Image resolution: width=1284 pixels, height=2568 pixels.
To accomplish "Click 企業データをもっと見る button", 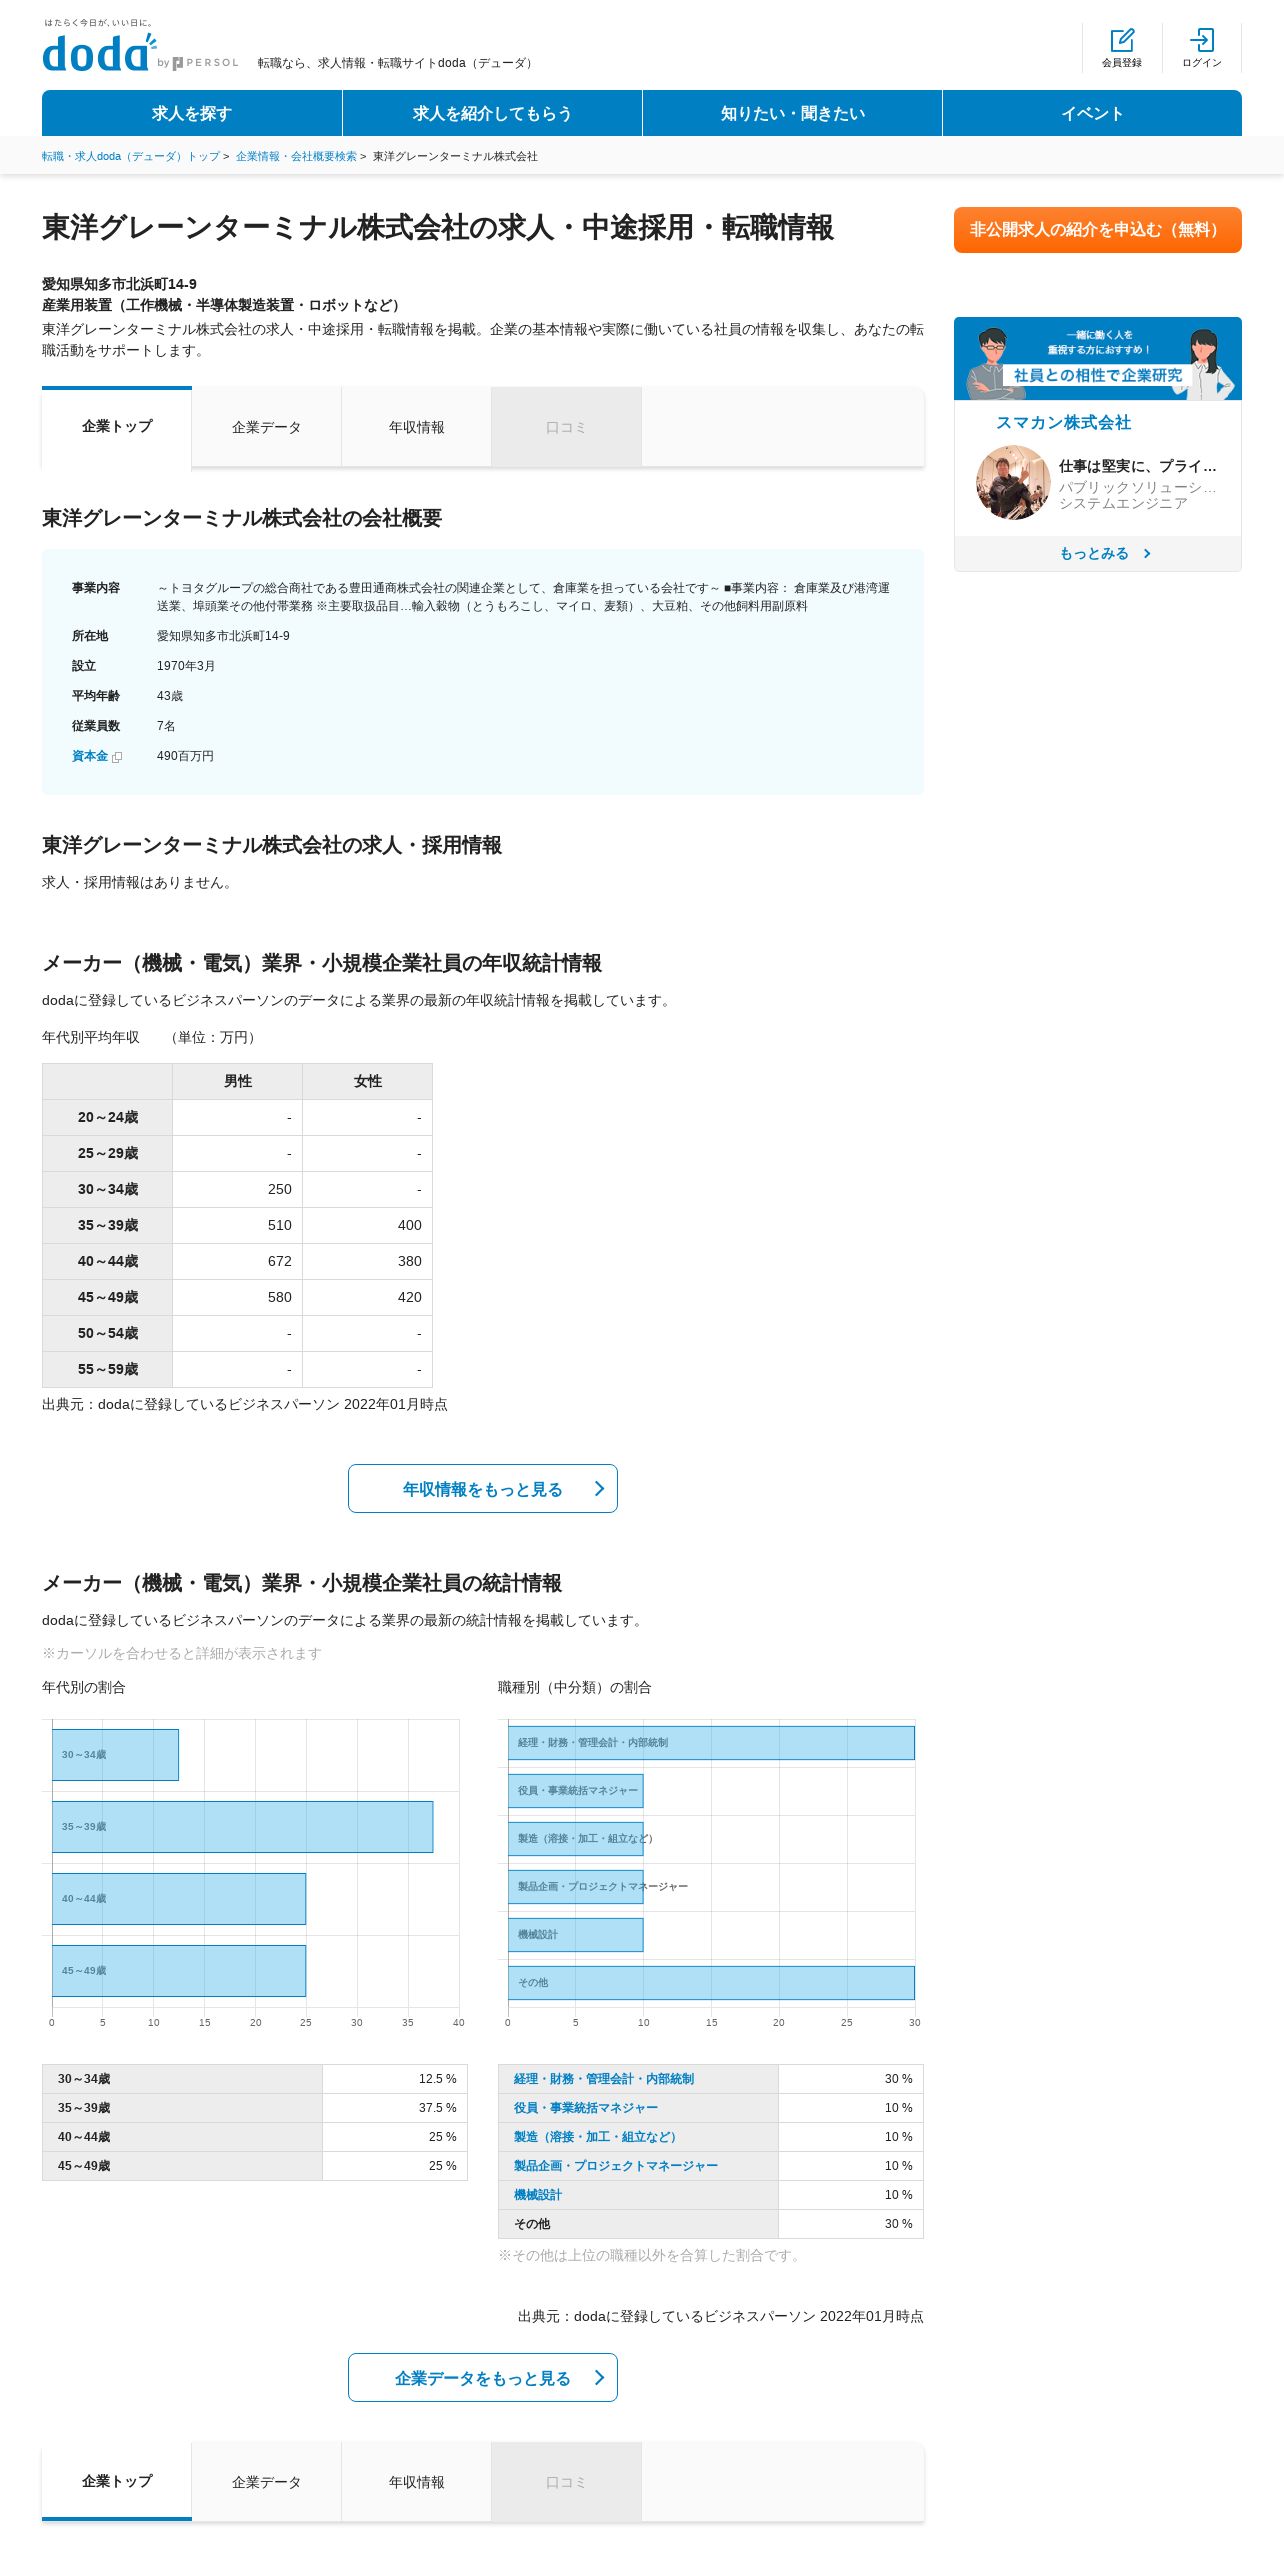I will (x=482, y=2377).
